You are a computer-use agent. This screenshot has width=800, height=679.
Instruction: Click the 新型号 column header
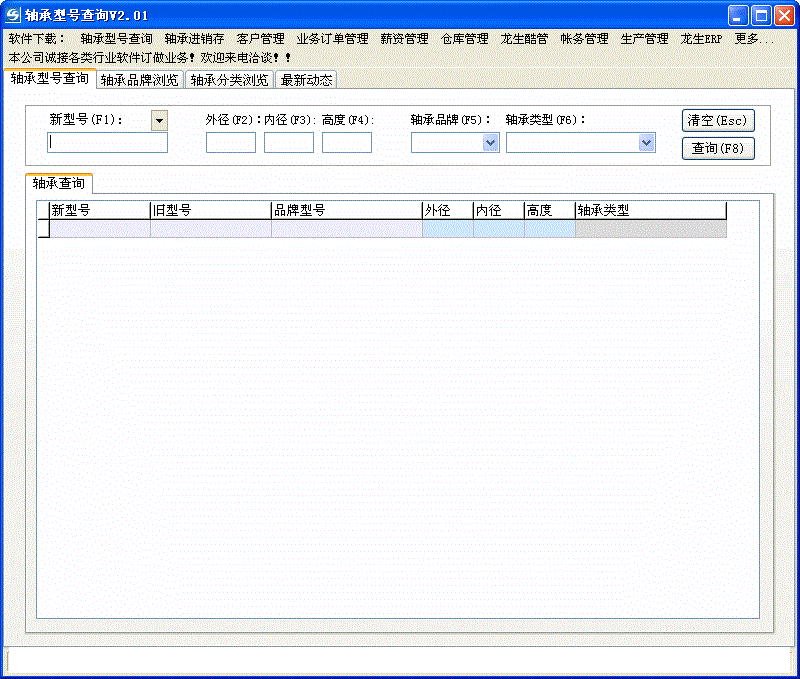click(x=100, y=210)
